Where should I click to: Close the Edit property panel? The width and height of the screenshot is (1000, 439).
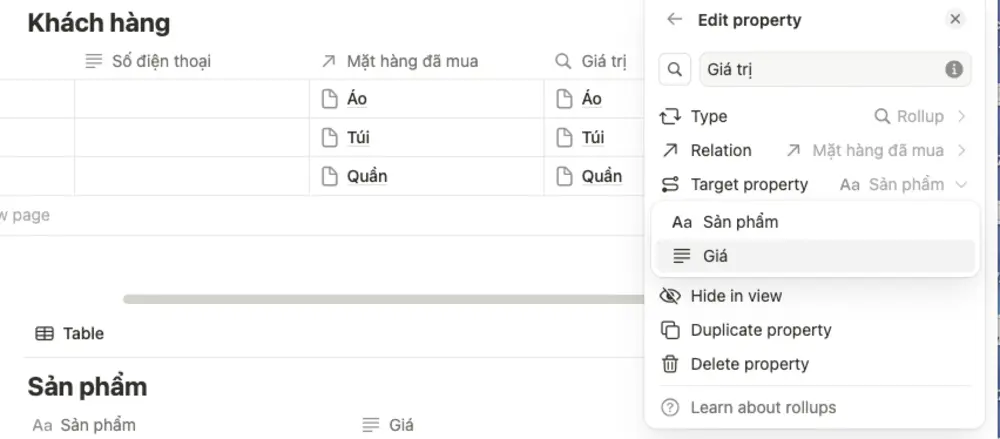point(955,20)
